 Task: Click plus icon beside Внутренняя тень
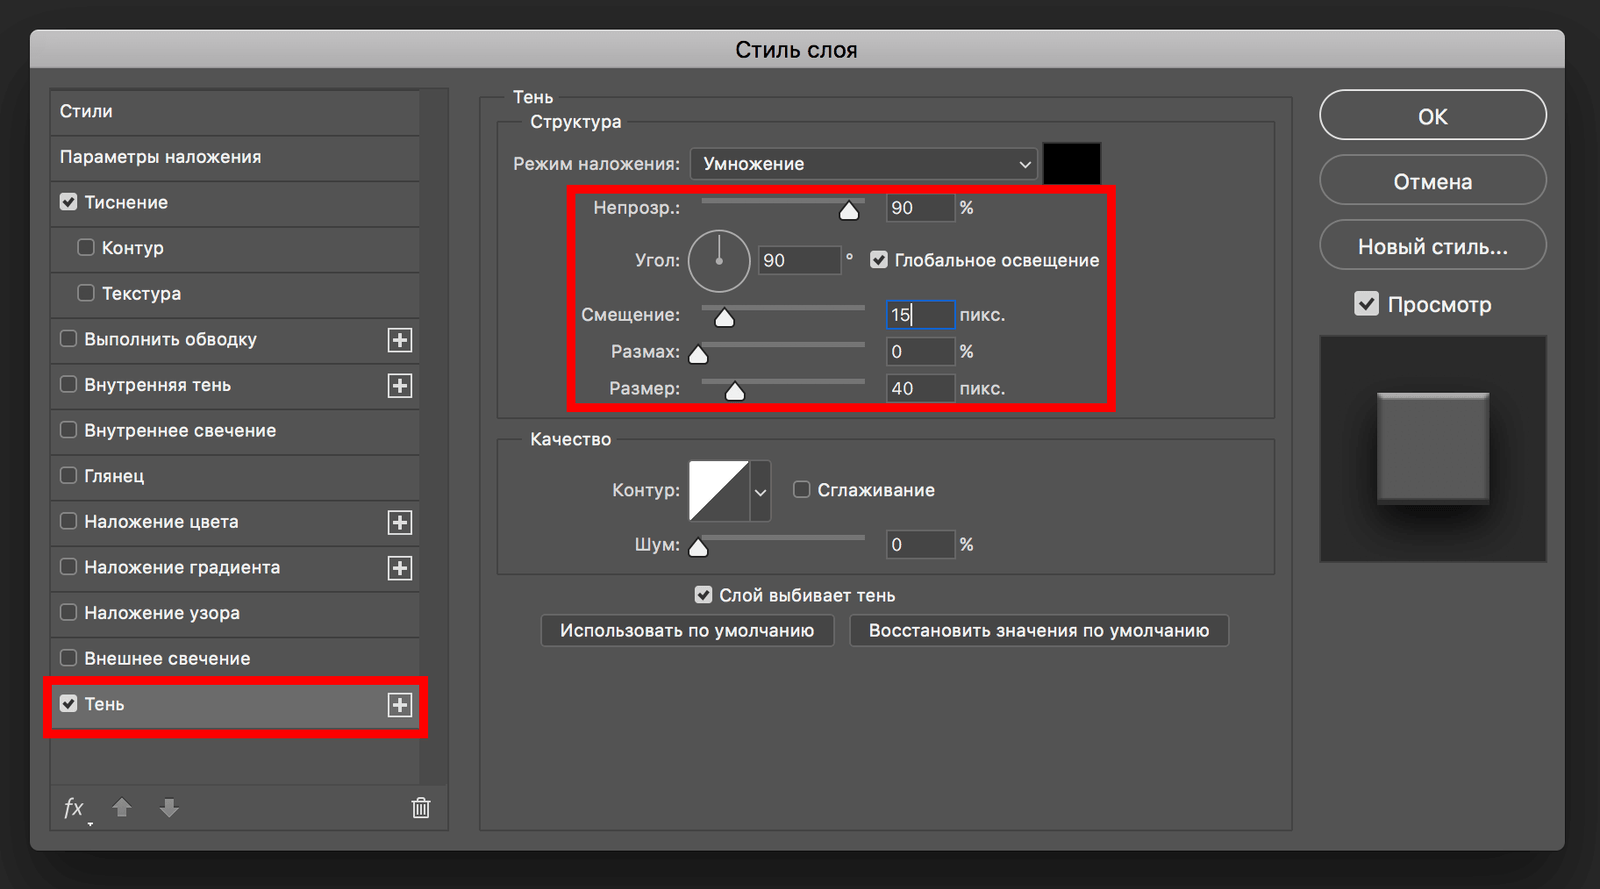(400, 386)
